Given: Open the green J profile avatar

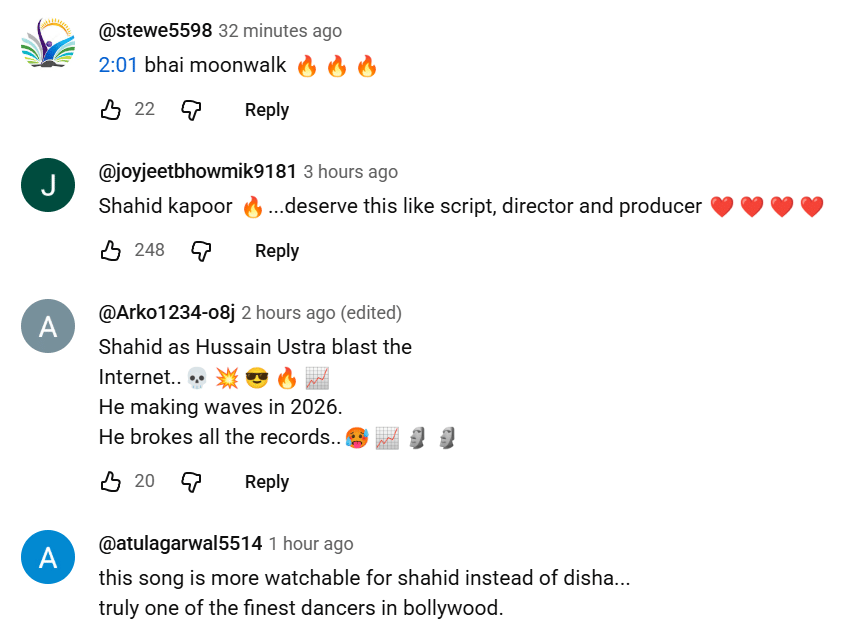Looking at the screenshot, I should coord(48,185).
